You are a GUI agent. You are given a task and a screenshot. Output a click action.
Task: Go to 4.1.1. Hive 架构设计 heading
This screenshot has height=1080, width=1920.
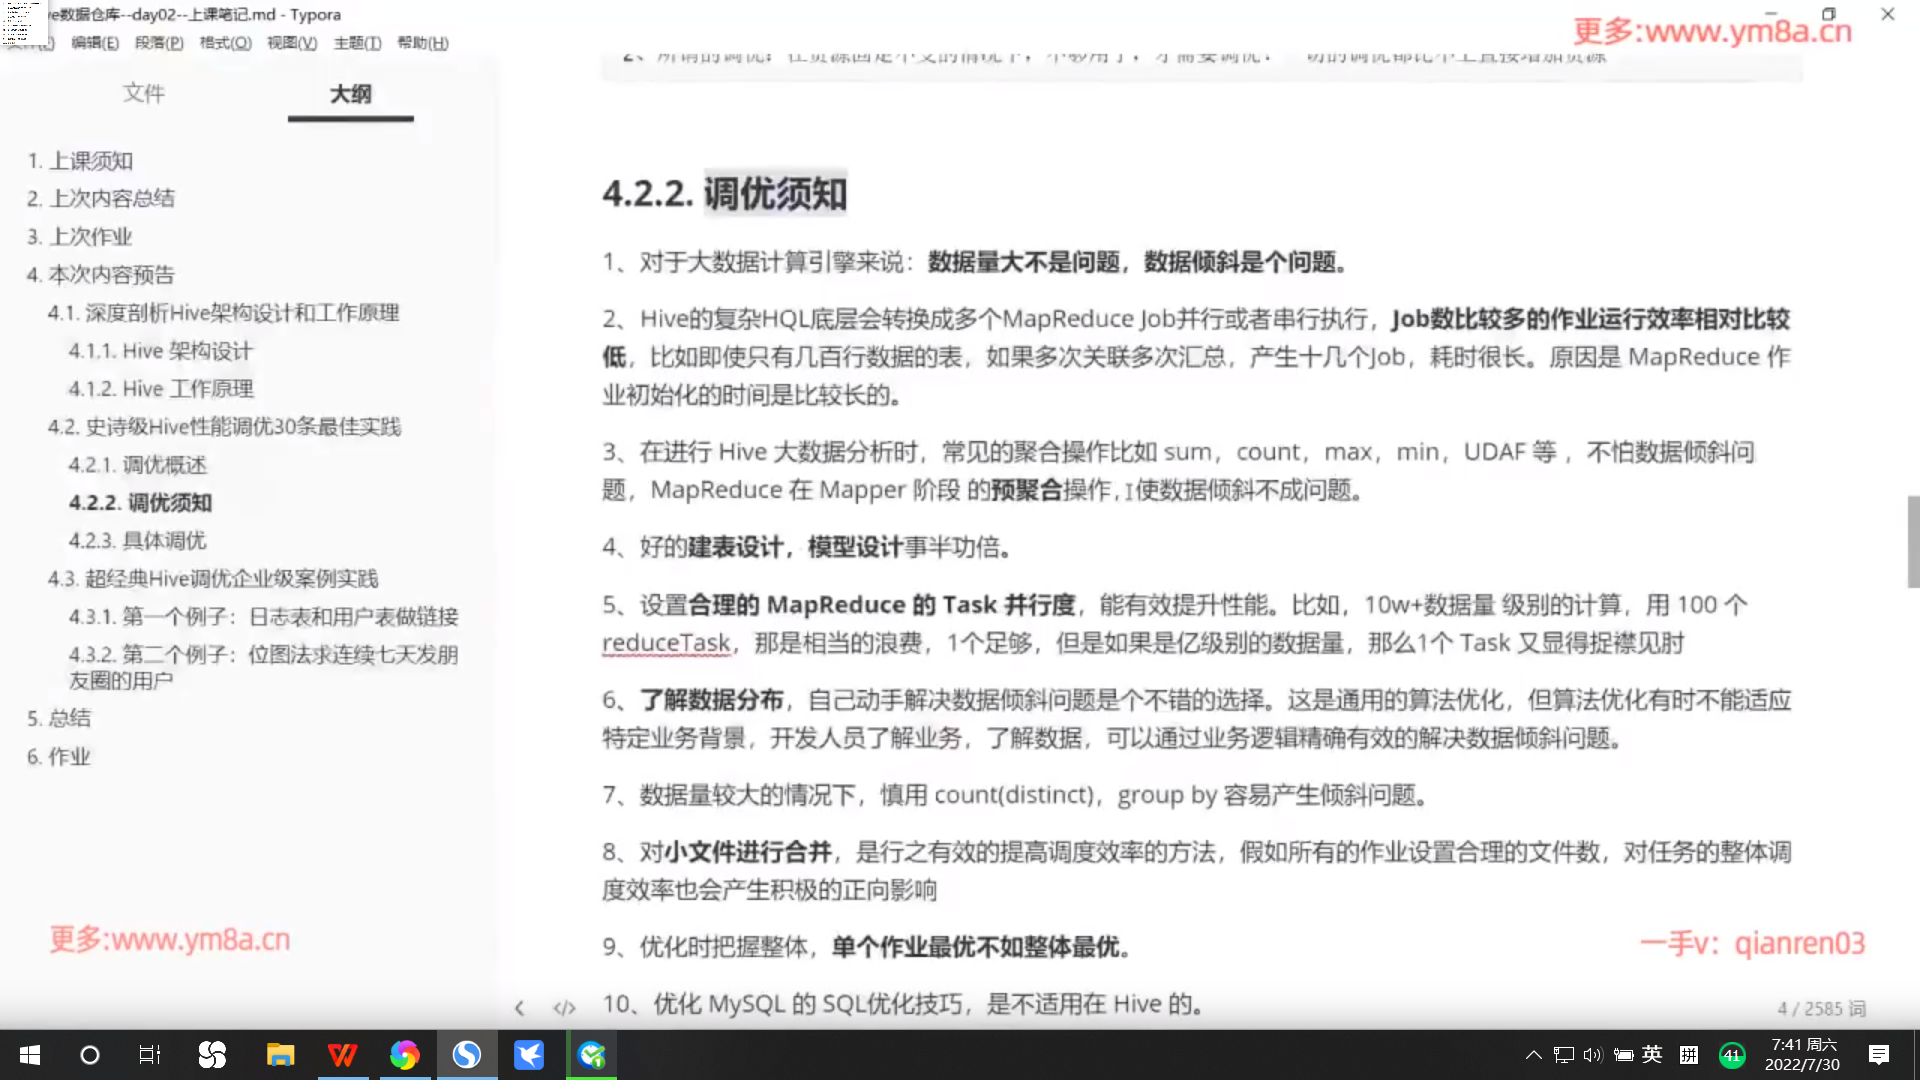click(160, 351)
